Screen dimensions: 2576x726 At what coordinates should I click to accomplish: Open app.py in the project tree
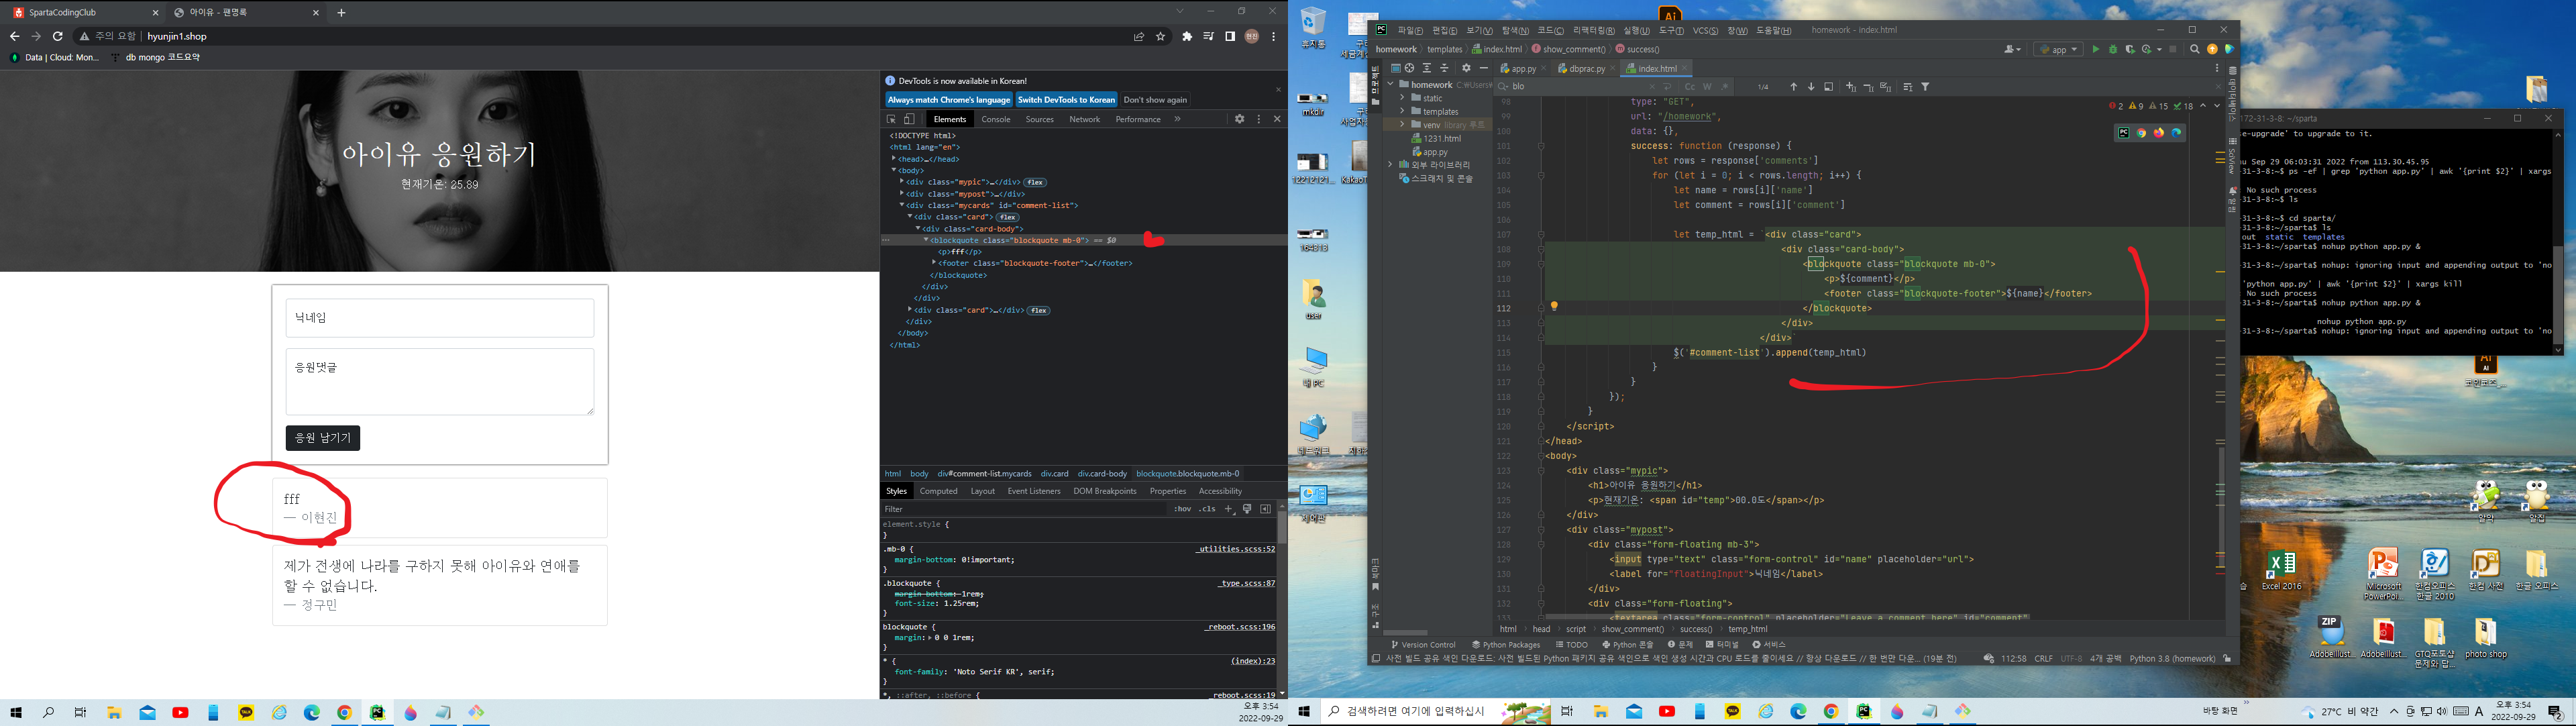[1436, 152]
